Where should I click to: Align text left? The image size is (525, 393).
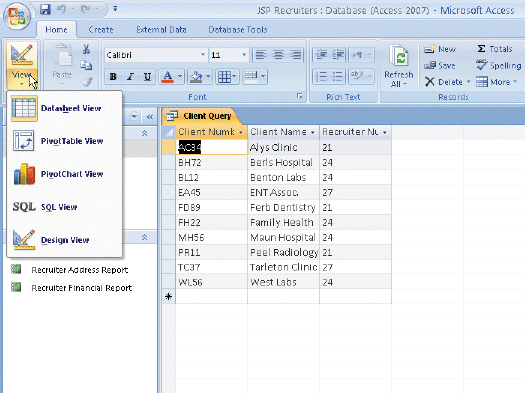pos(261,55)
